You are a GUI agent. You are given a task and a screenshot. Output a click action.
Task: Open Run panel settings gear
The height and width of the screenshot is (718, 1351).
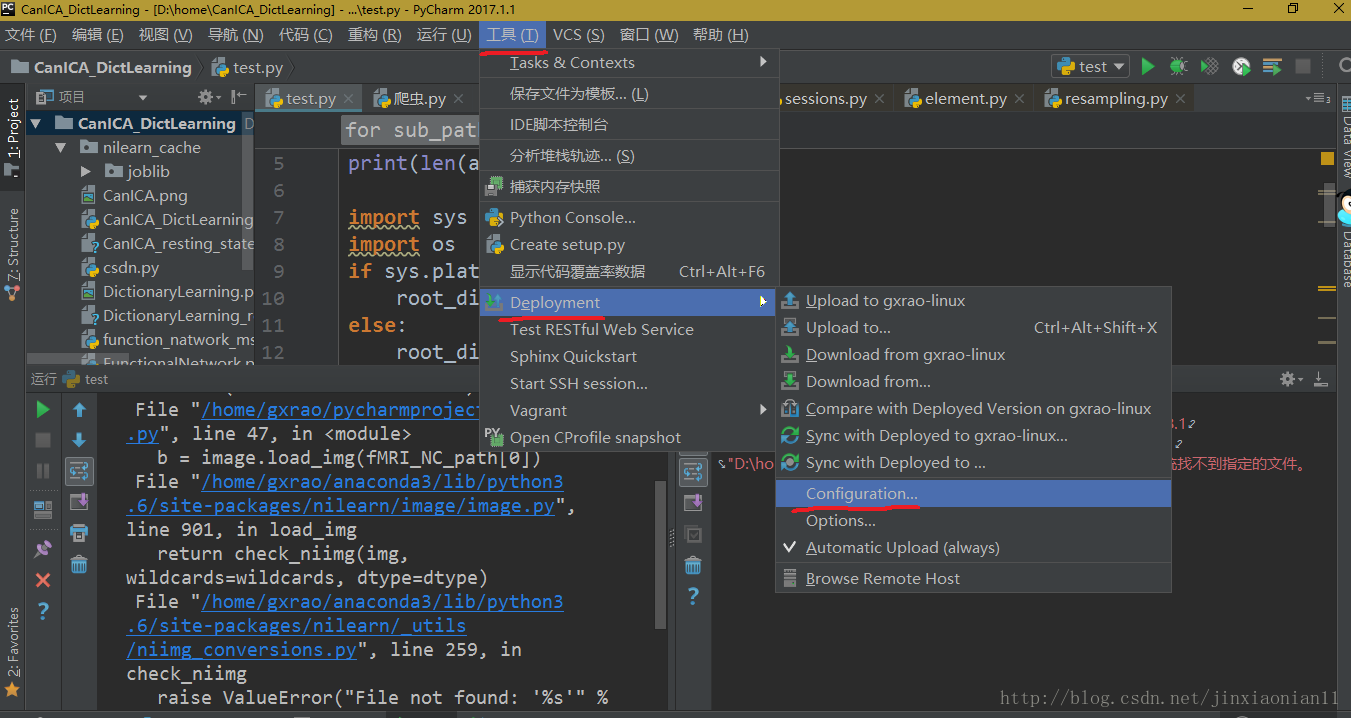point(1290,379)
